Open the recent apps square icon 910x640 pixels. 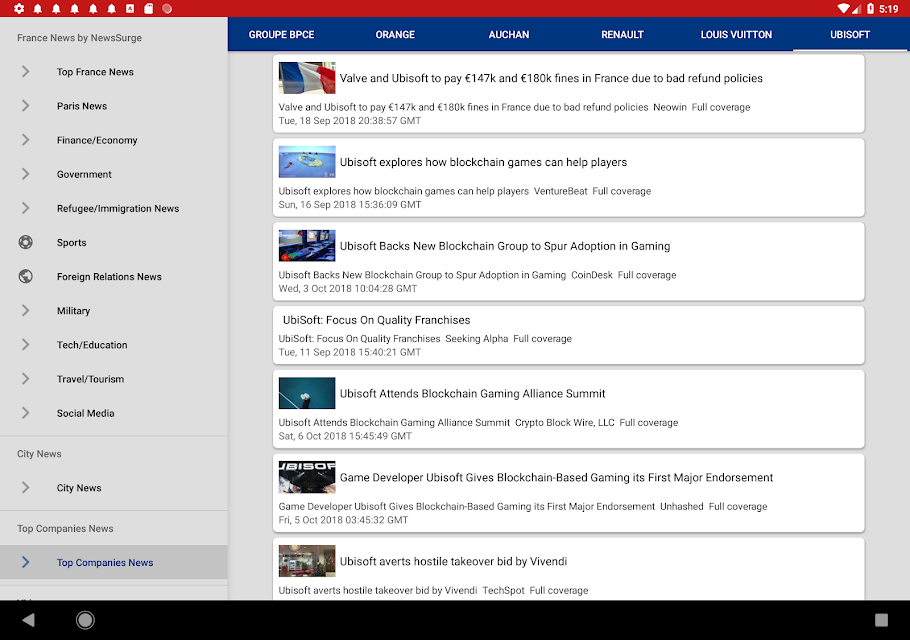[x=881, y=620]
